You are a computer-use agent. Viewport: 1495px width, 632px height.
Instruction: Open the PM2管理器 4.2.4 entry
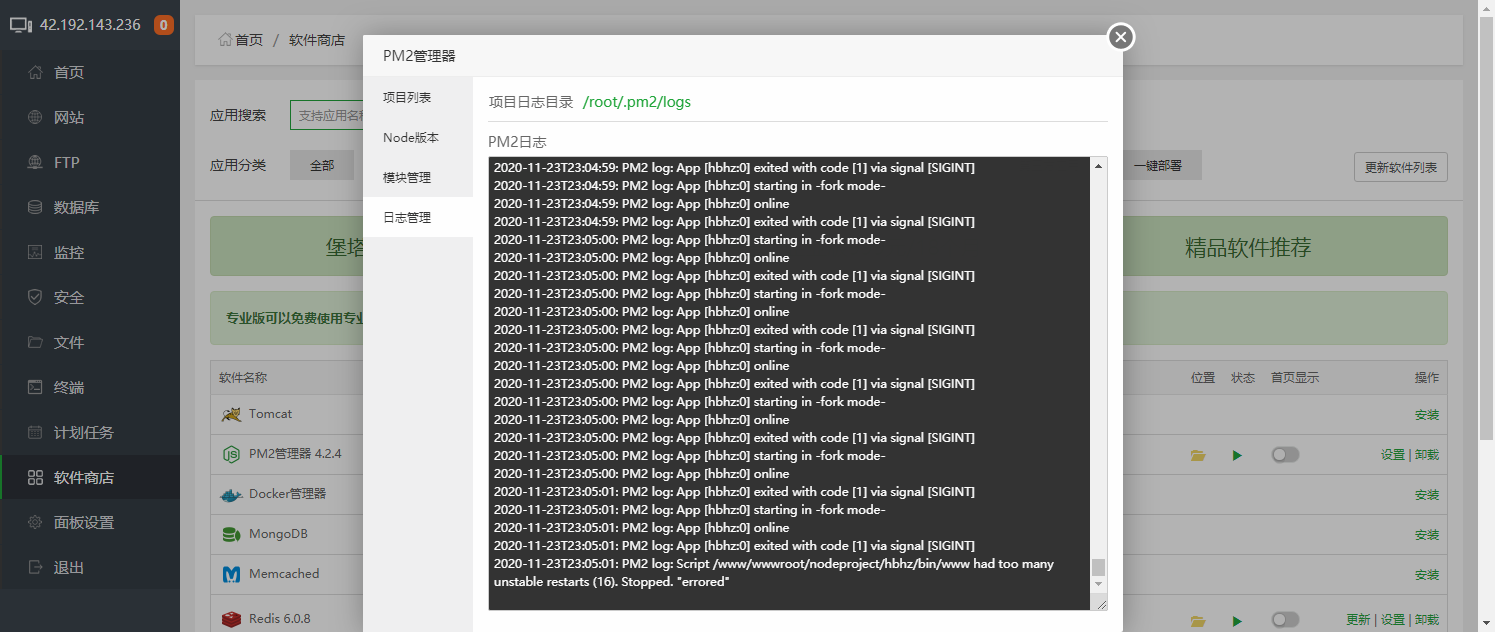pos(295,453)
